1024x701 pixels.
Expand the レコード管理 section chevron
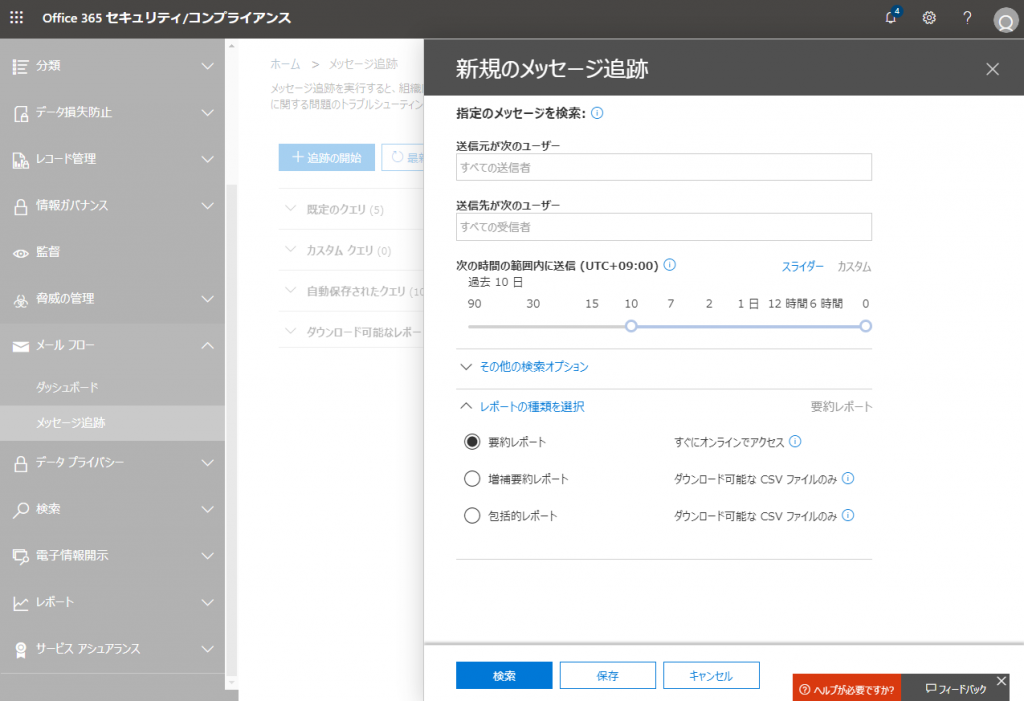208,159
